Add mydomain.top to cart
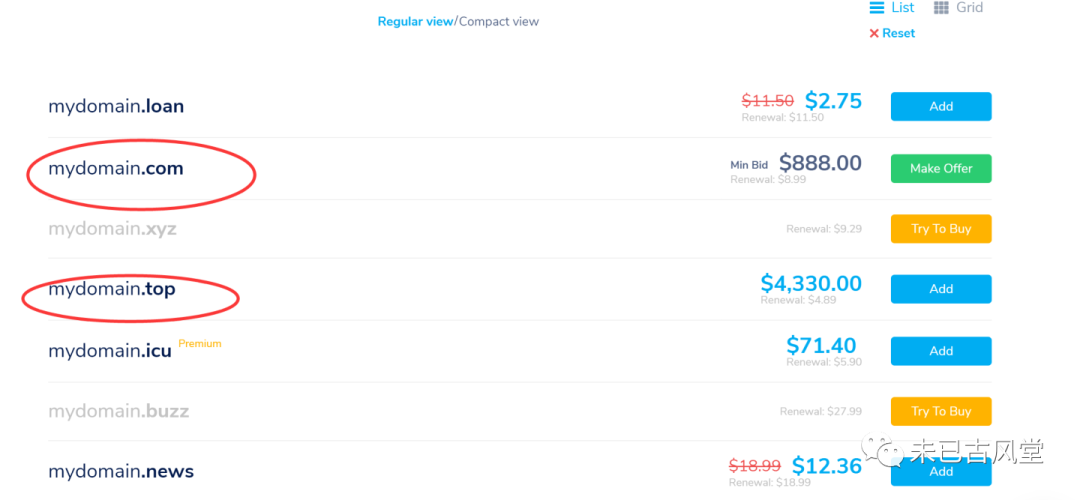Image resolution: width=1080 pixels, height=500 pixels. [x=941, y=289]
